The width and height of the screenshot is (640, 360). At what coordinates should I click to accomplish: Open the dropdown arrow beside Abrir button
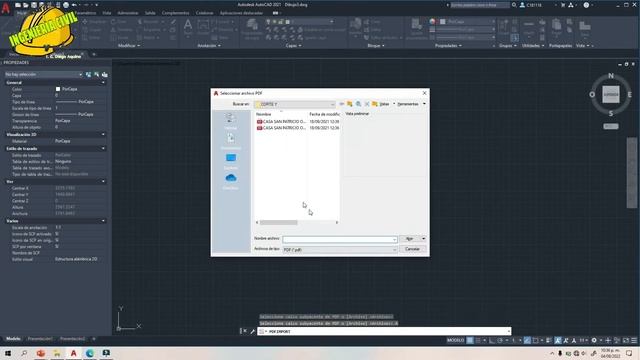coord(423,239)
